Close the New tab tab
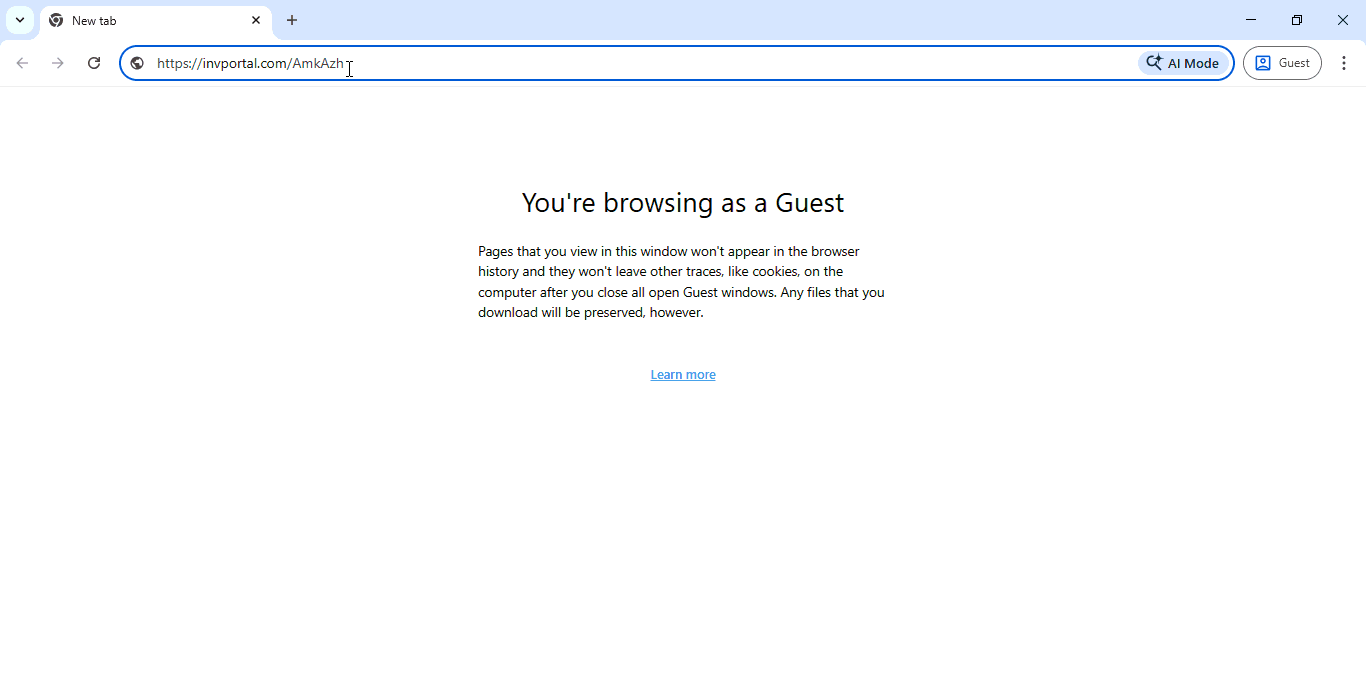This screenshot has width=1366, height=678. 256,20
